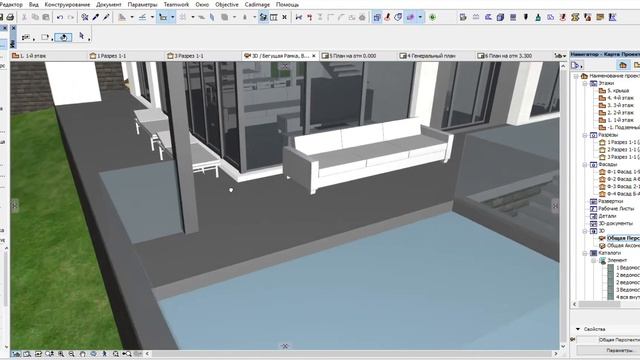
Task: Click the X icon after layout icon
Action: click(x=284, y=17)
